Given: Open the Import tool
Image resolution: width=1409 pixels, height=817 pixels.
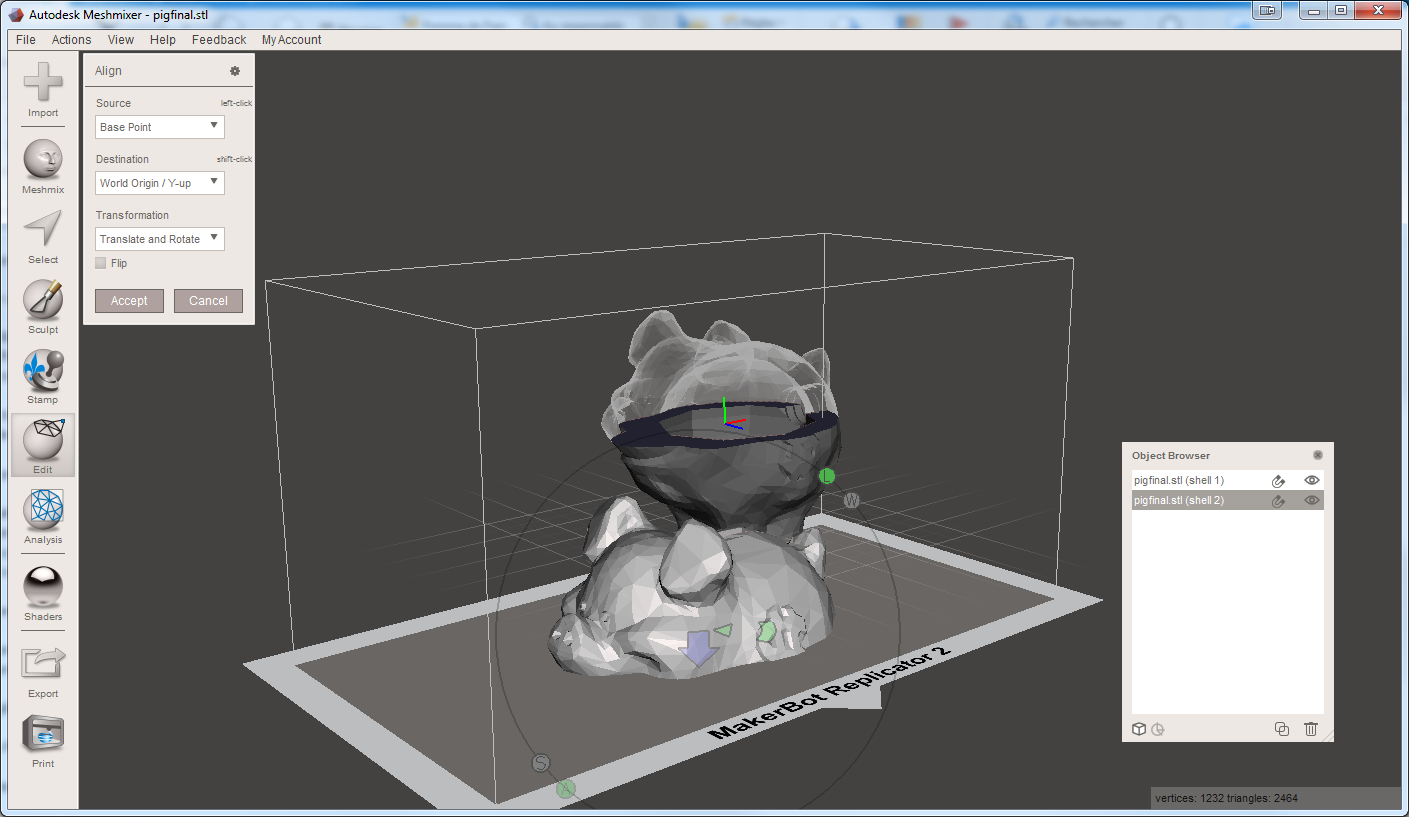Looking at the screenshot, I should (43, 90).
